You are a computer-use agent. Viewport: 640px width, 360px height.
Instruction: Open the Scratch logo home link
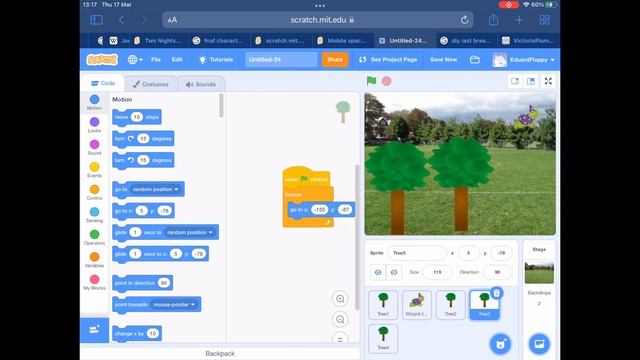(102, 60)
